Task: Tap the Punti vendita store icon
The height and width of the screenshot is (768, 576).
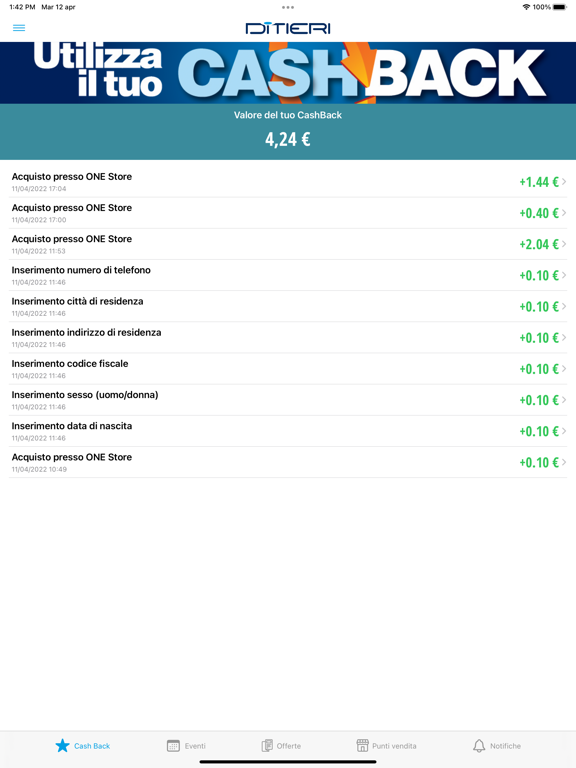Action: tap(362, 745)
